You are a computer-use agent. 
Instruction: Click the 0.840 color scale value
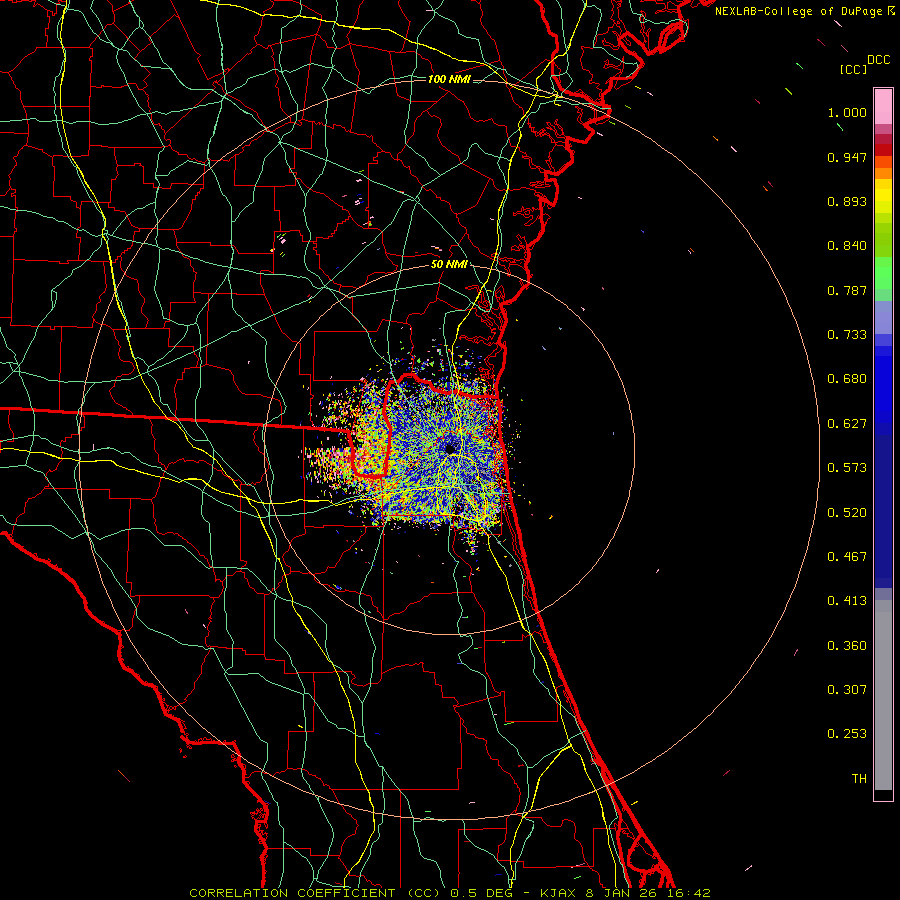(847, 246)
